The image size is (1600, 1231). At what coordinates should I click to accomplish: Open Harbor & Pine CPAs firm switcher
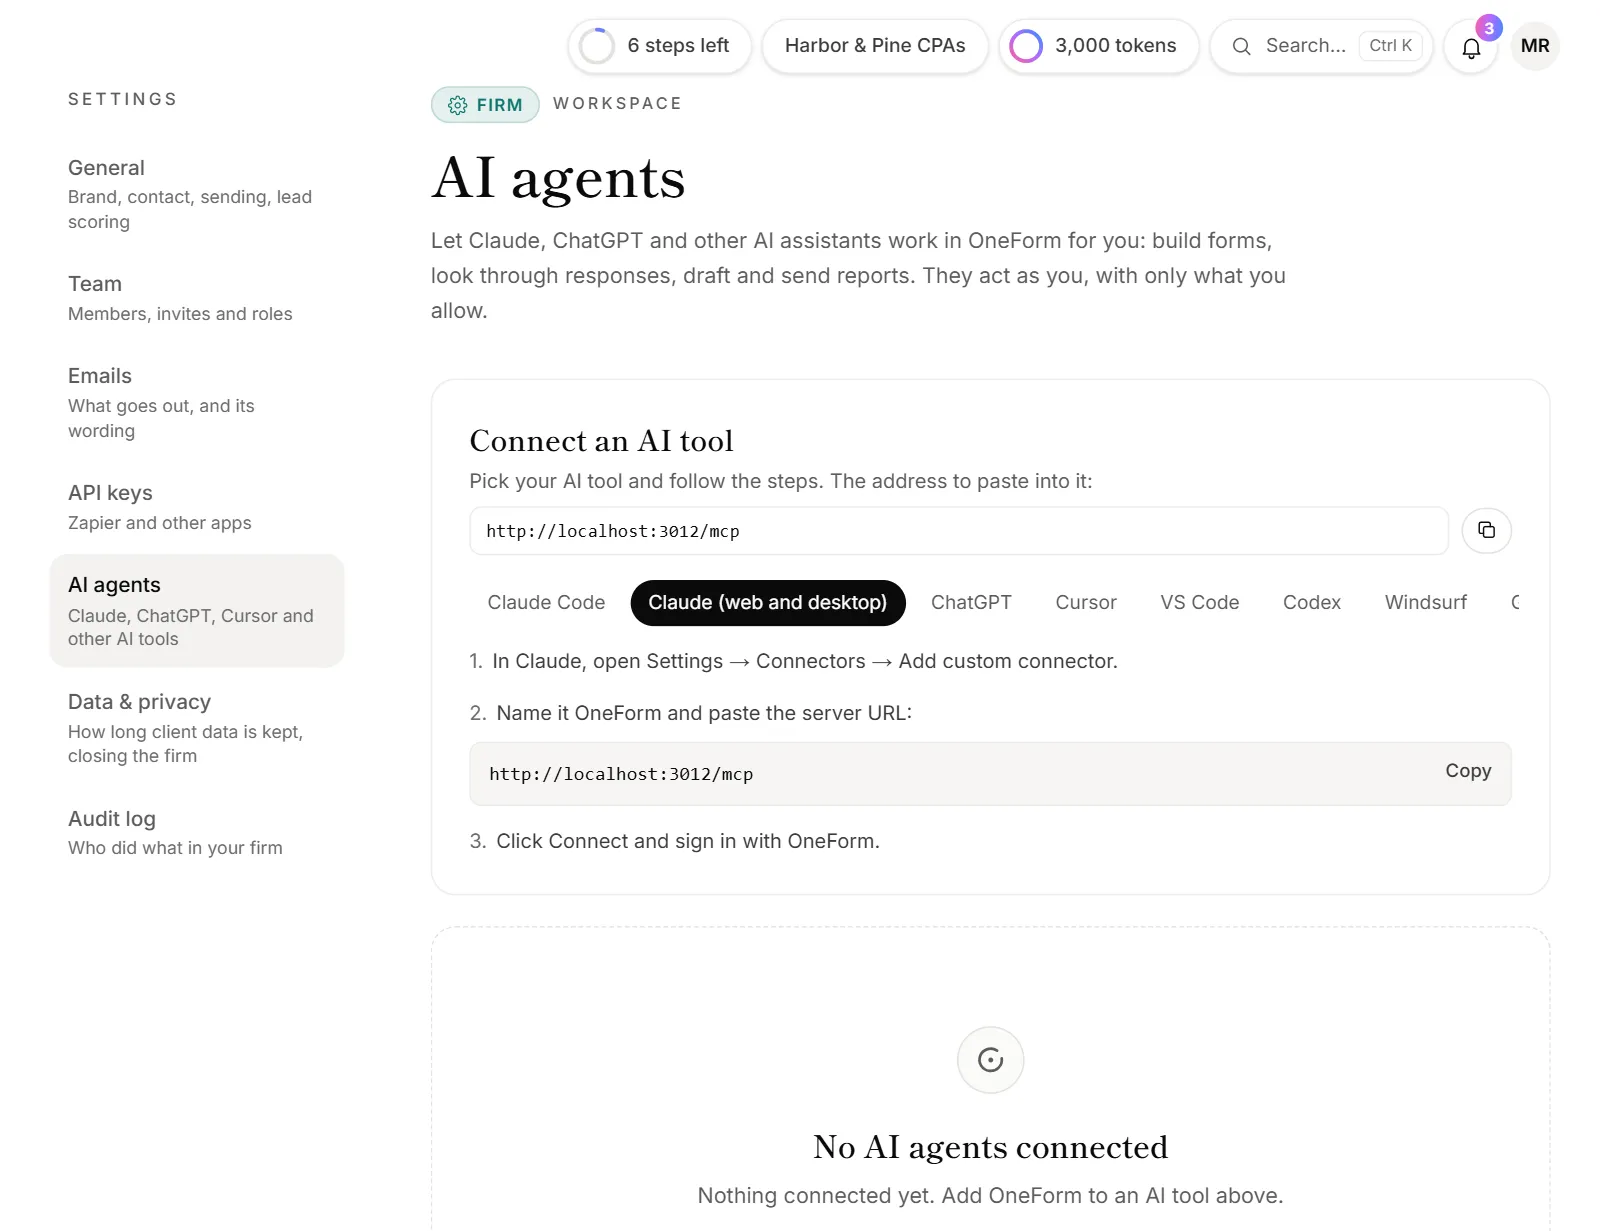(x=875, y=46)
